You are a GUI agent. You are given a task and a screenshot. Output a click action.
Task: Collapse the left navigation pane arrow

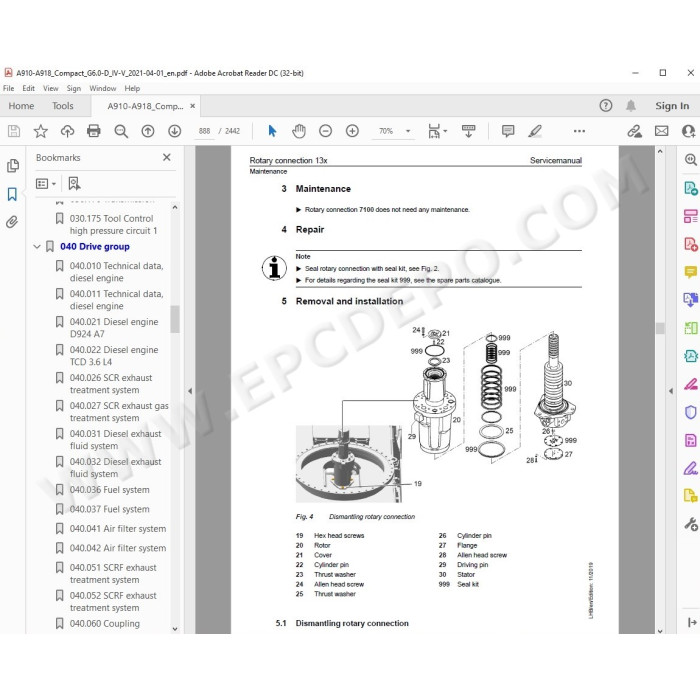click(x=190, y=391)
